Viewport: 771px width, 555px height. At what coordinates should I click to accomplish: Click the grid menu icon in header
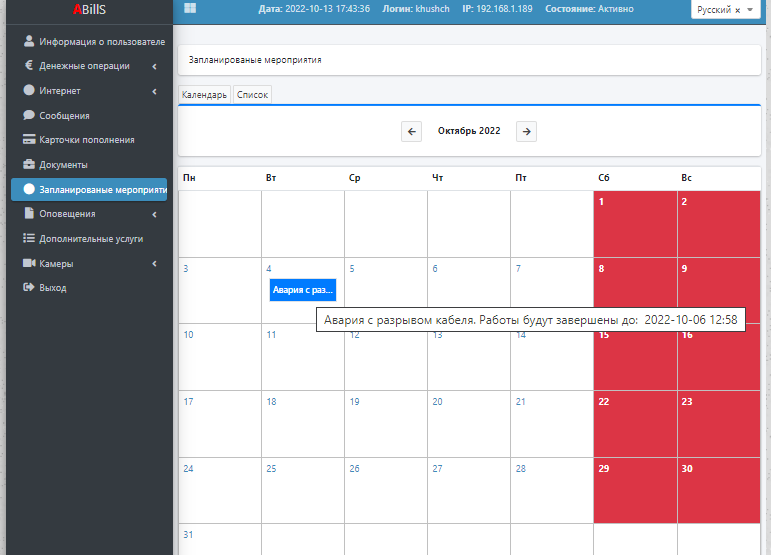pos(190,9)
